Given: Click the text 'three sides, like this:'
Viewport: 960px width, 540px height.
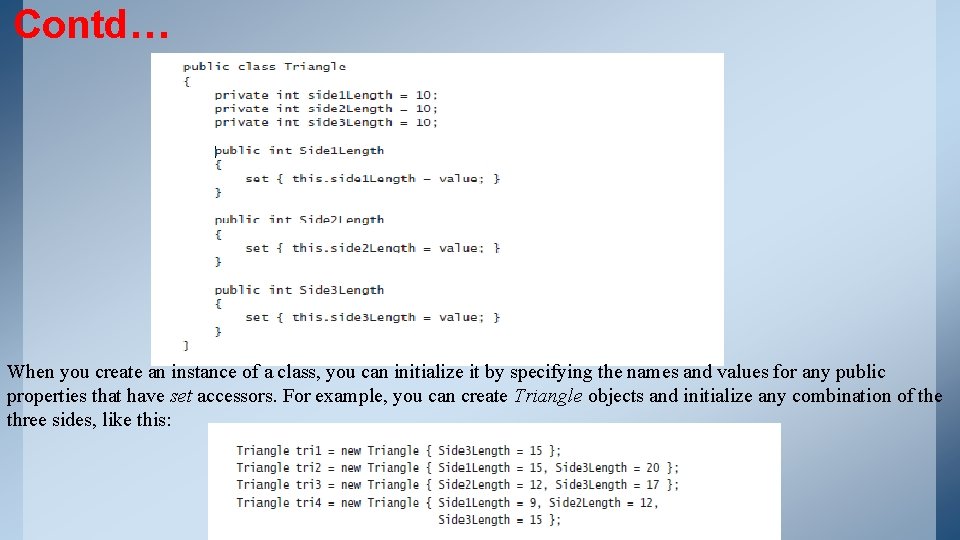Looking at the screenshot, I should (89, 420).
